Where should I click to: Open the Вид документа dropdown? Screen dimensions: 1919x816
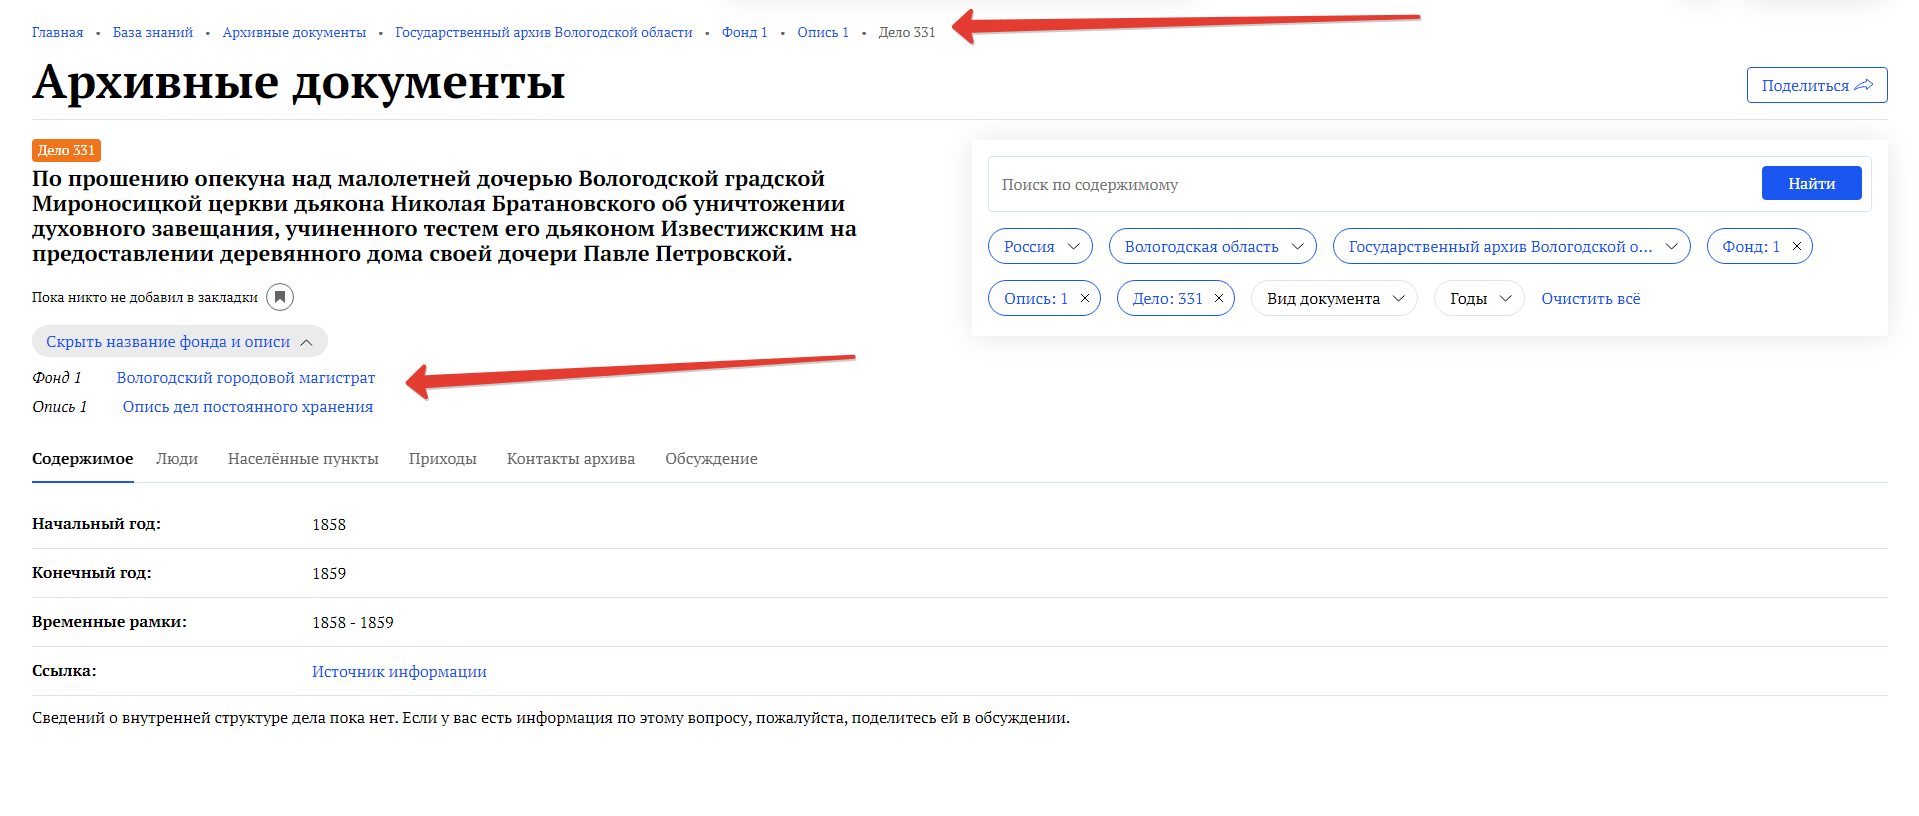1334,299
